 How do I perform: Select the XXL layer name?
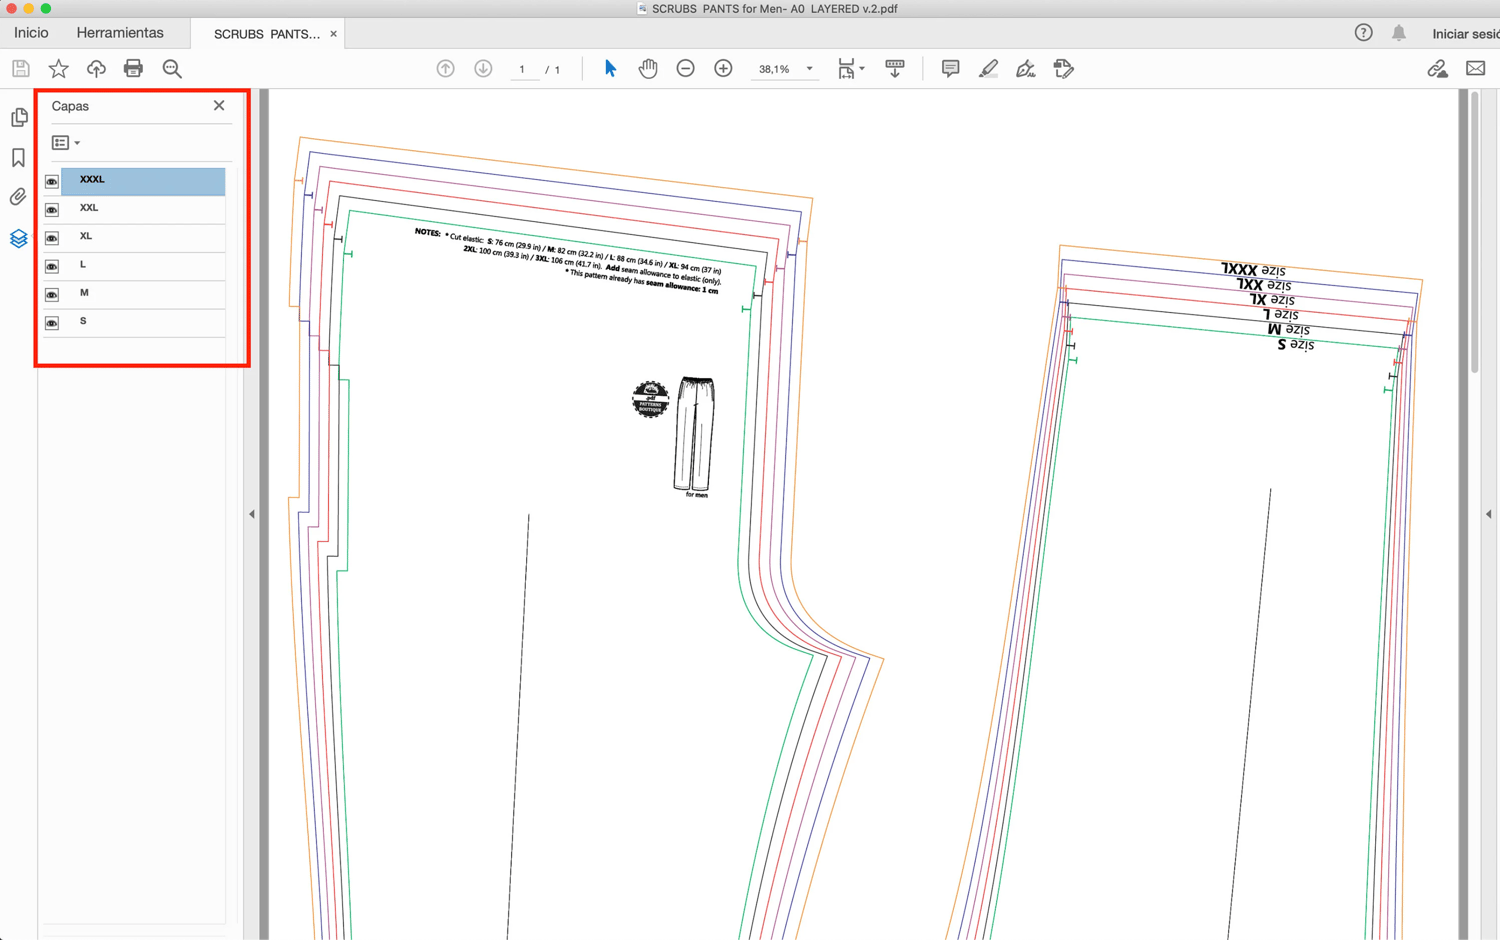[x=89, y=208]
